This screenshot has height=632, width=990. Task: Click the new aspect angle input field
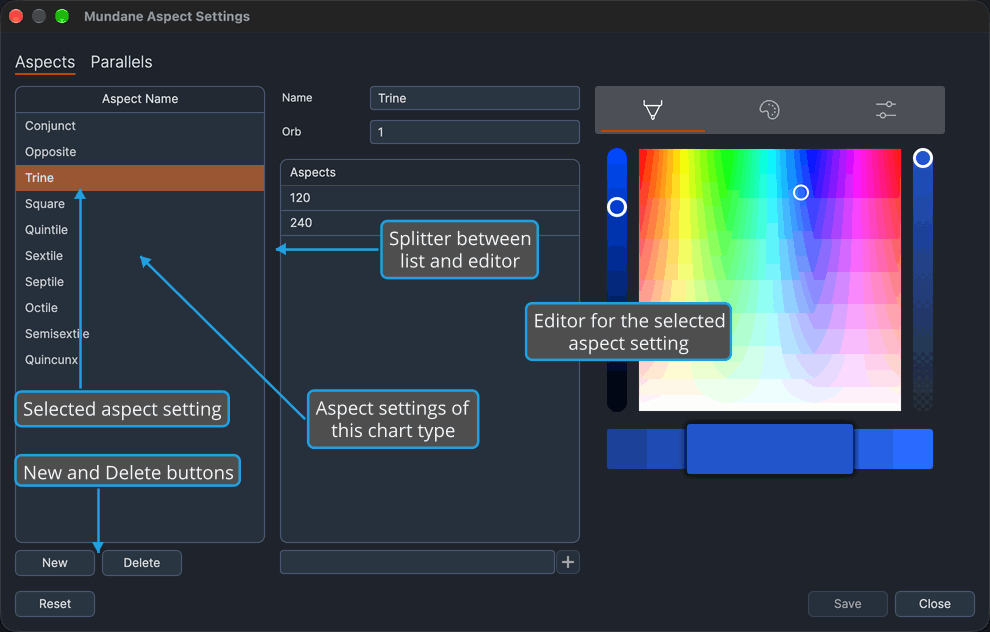(417, 562)
